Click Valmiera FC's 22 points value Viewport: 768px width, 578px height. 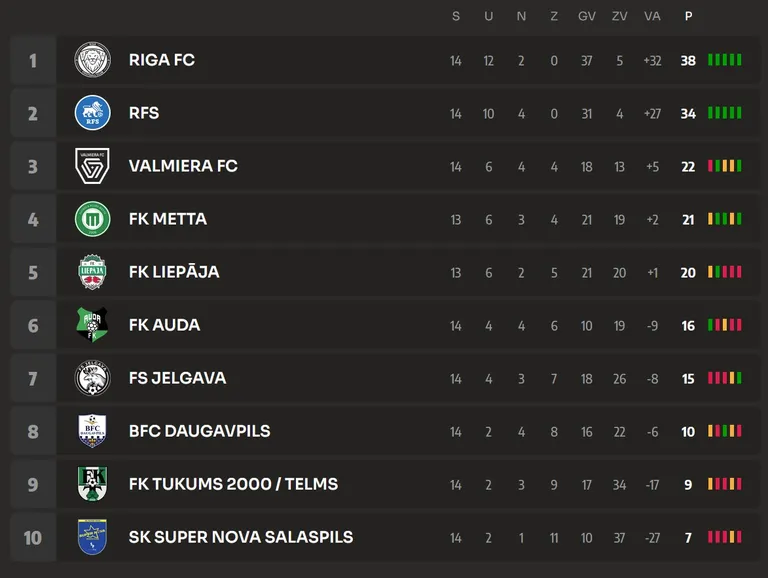pos(688,167)
